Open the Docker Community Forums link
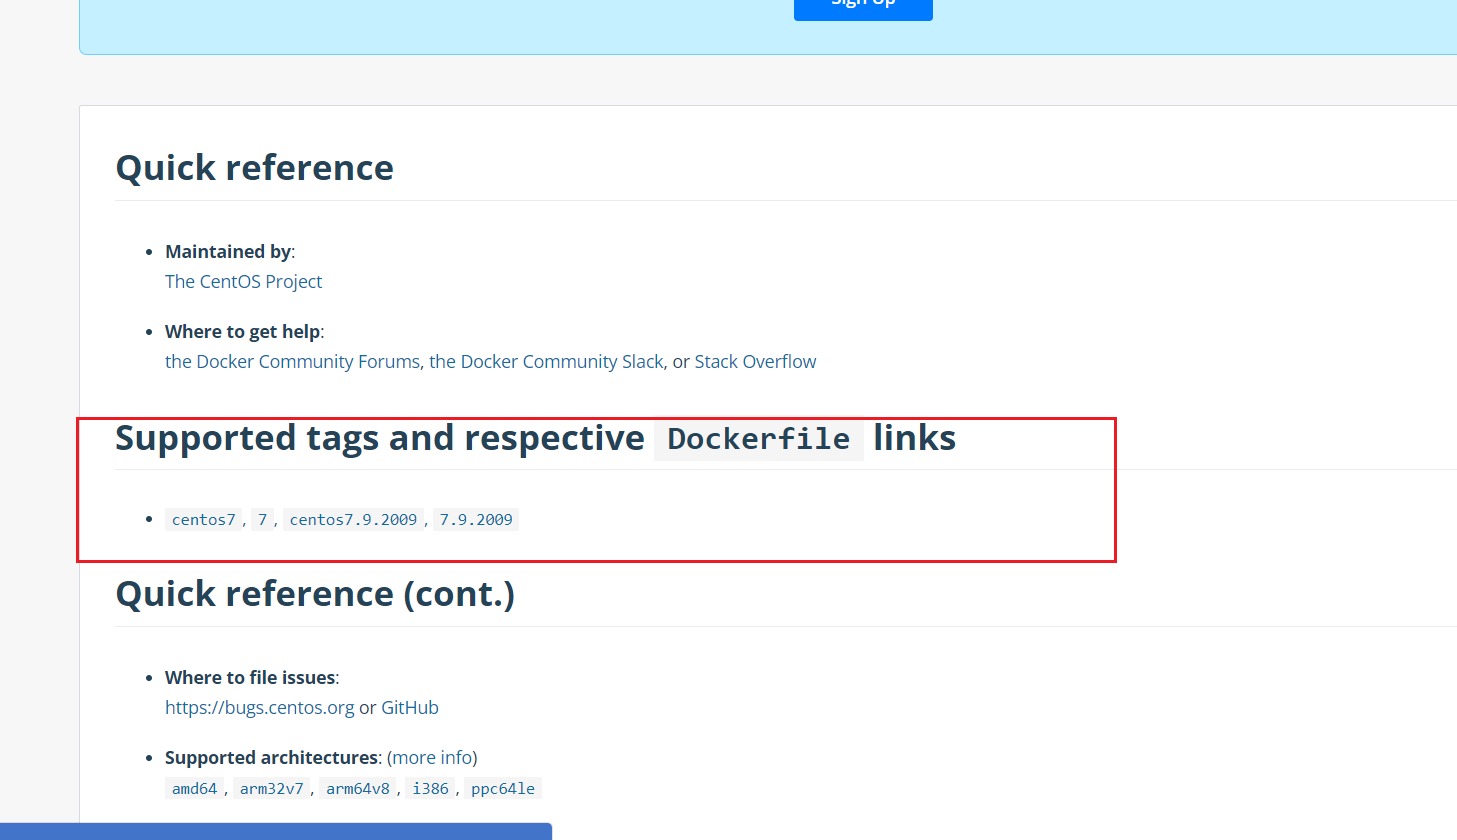The image size is (1457, 840). 292,362
